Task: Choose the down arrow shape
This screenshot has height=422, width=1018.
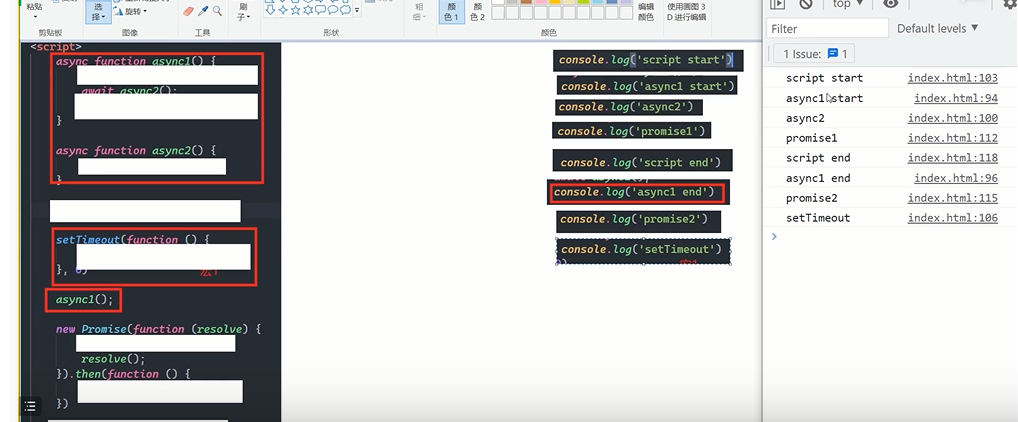Action: click(x=270, y=10)
